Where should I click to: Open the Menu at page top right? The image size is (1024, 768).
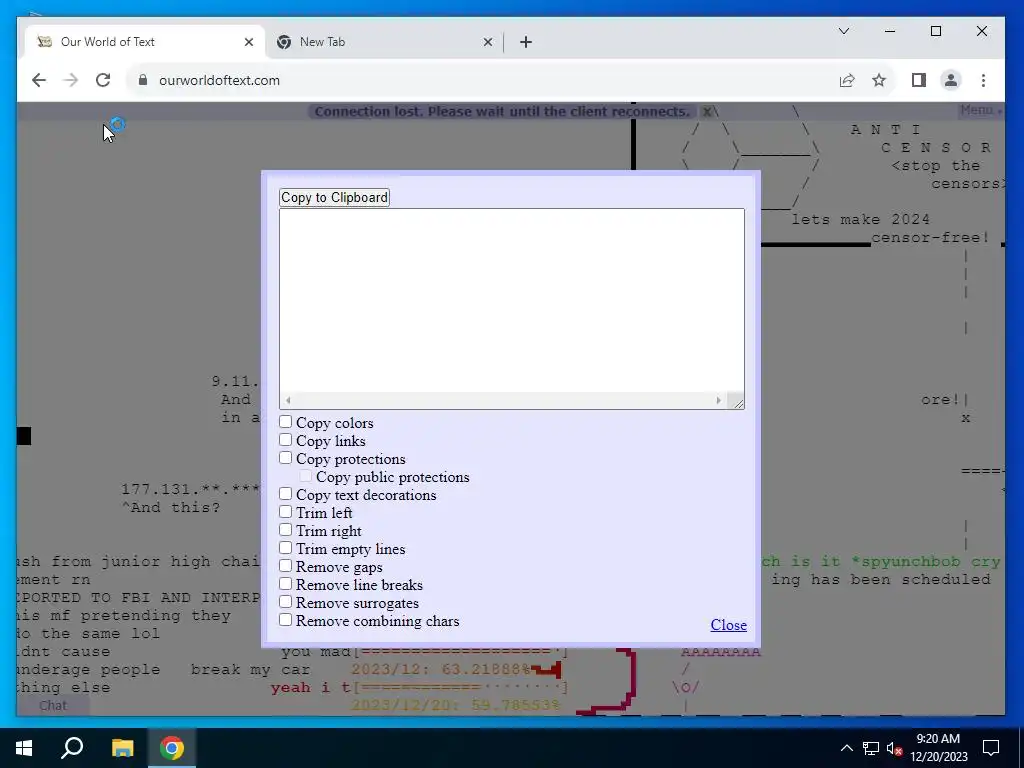tap(980, 110)
